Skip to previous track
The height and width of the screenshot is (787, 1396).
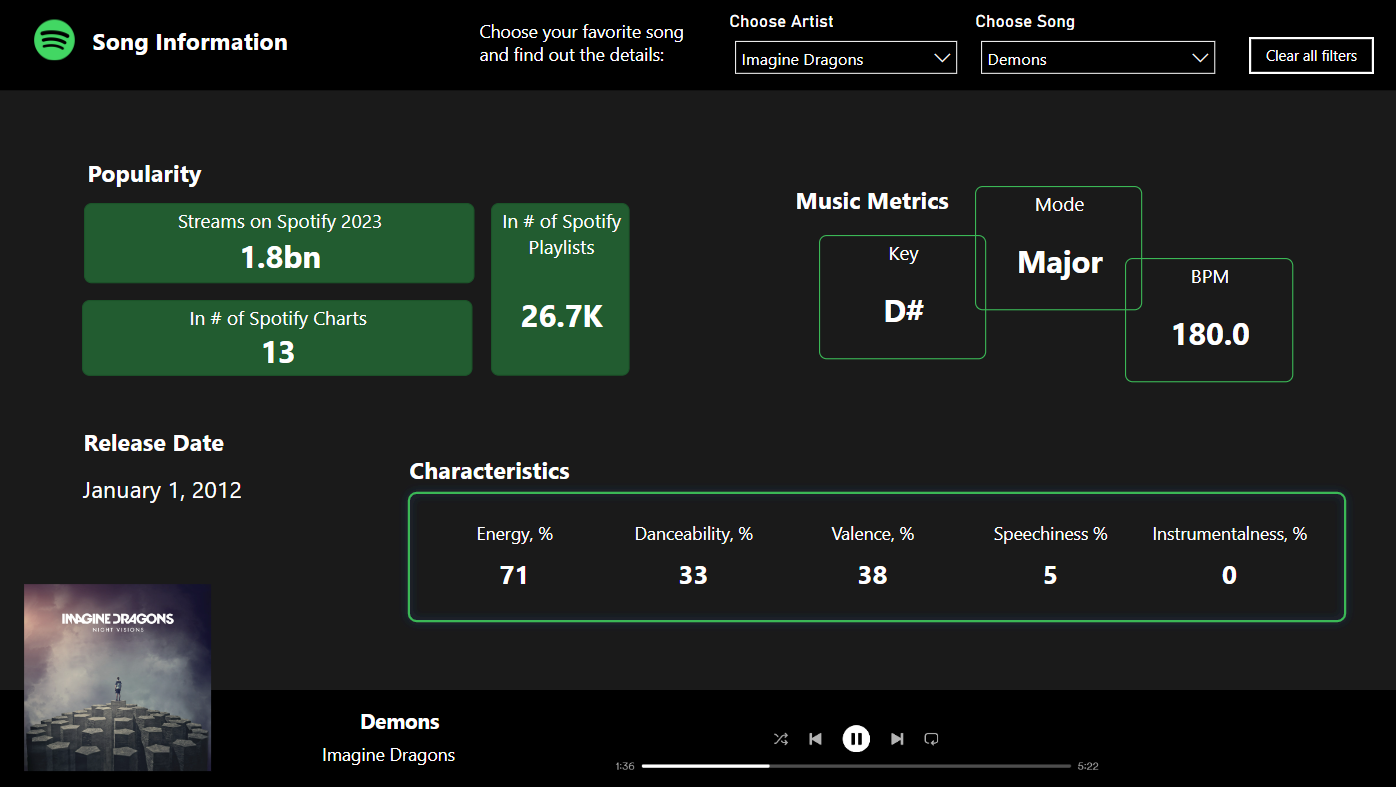coord(815,739)
